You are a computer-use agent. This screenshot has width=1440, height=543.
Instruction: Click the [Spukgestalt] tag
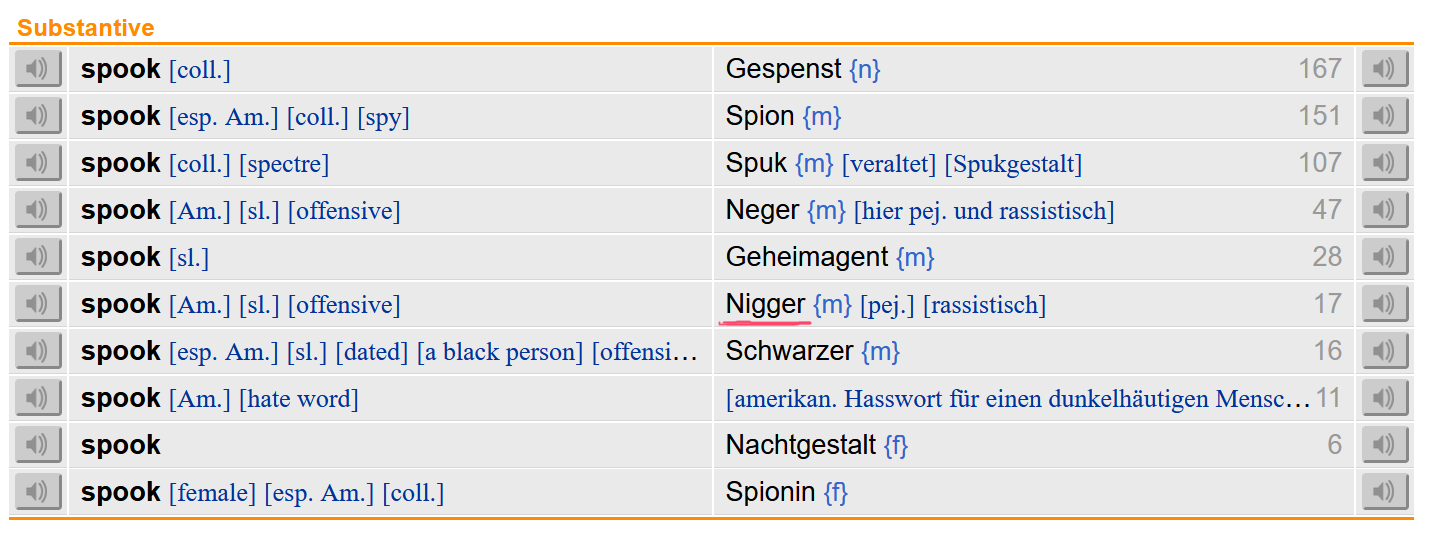coord(1013,164)
